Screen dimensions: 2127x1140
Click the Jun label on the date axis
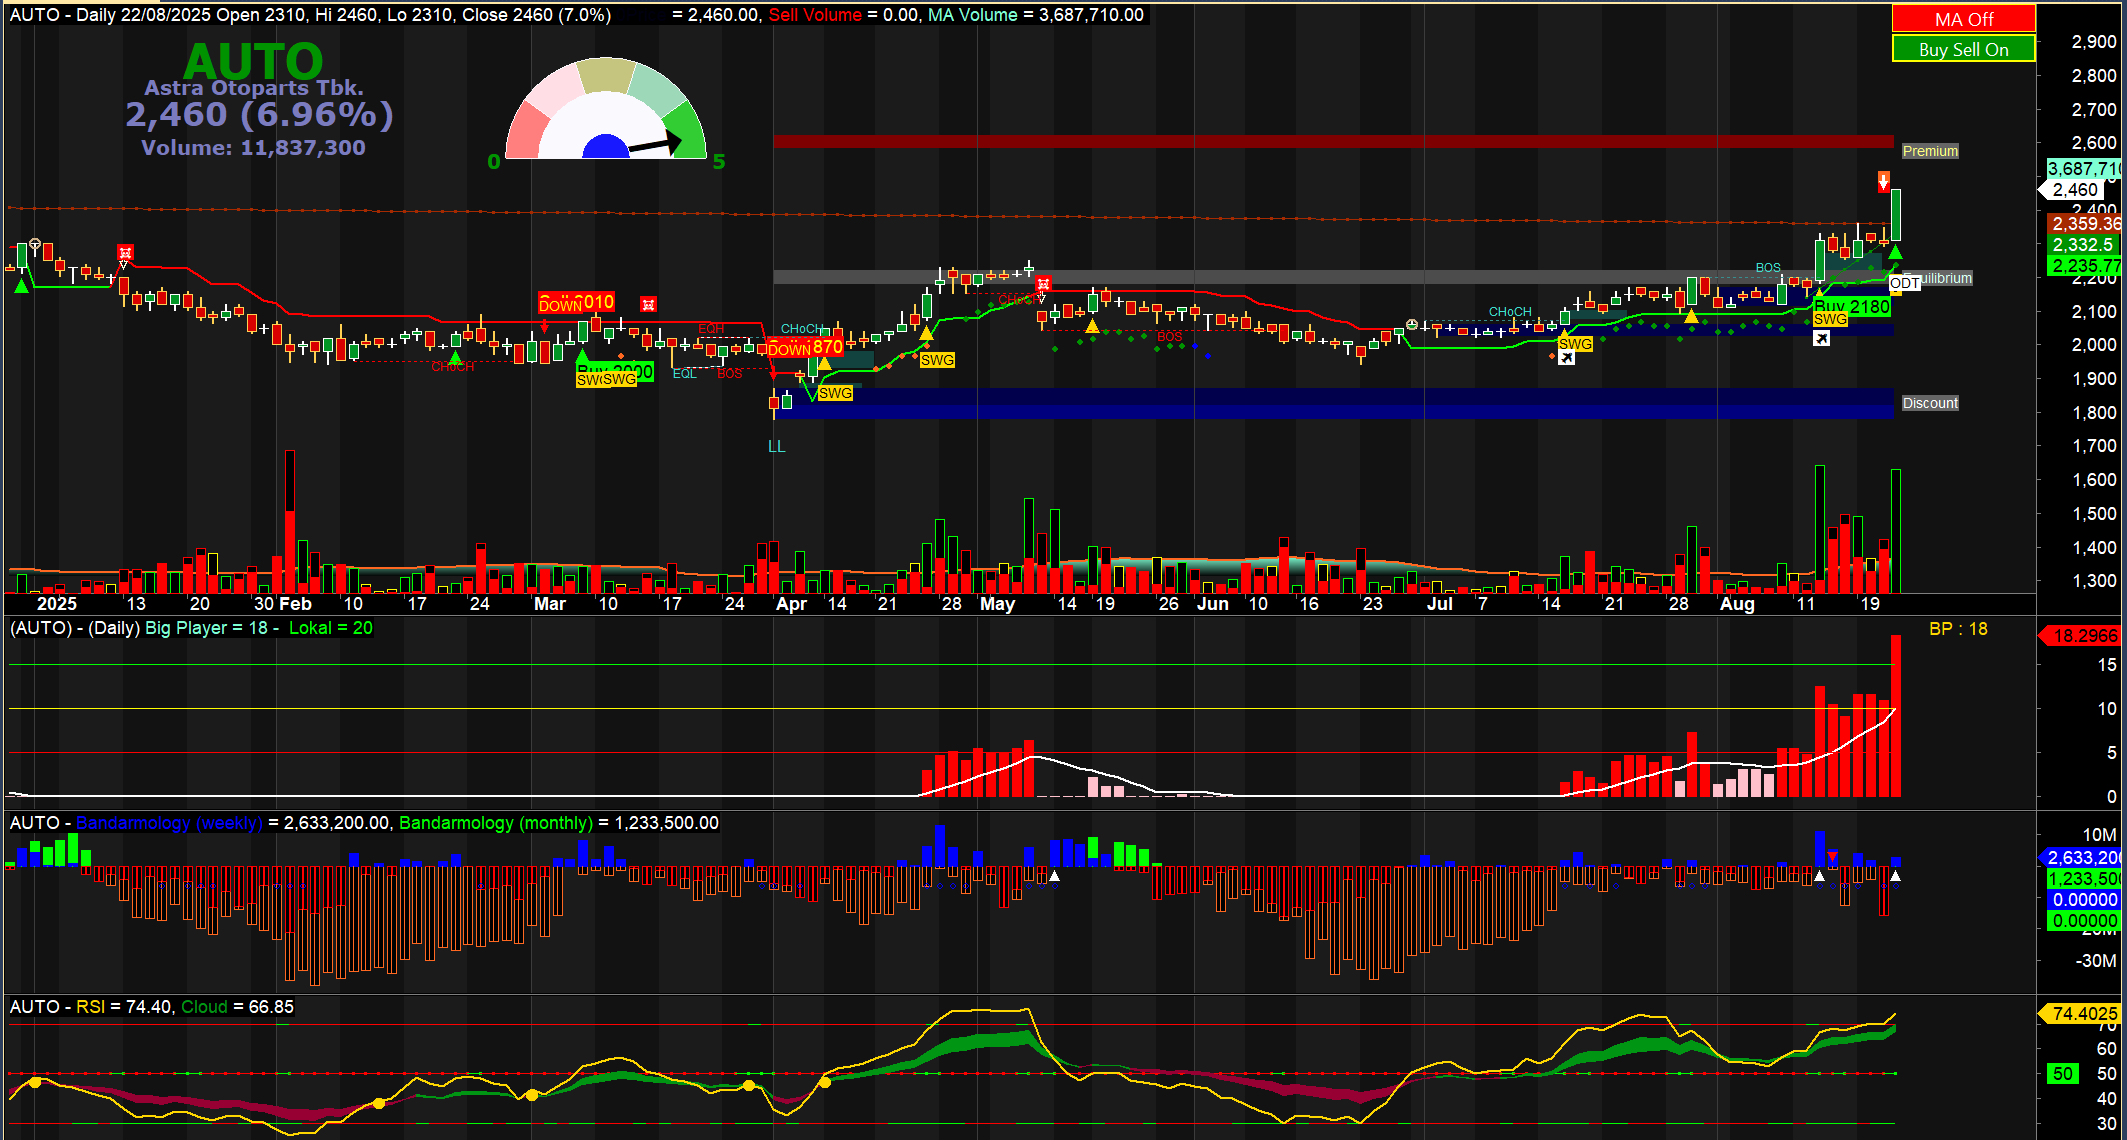pos(1212,604)
